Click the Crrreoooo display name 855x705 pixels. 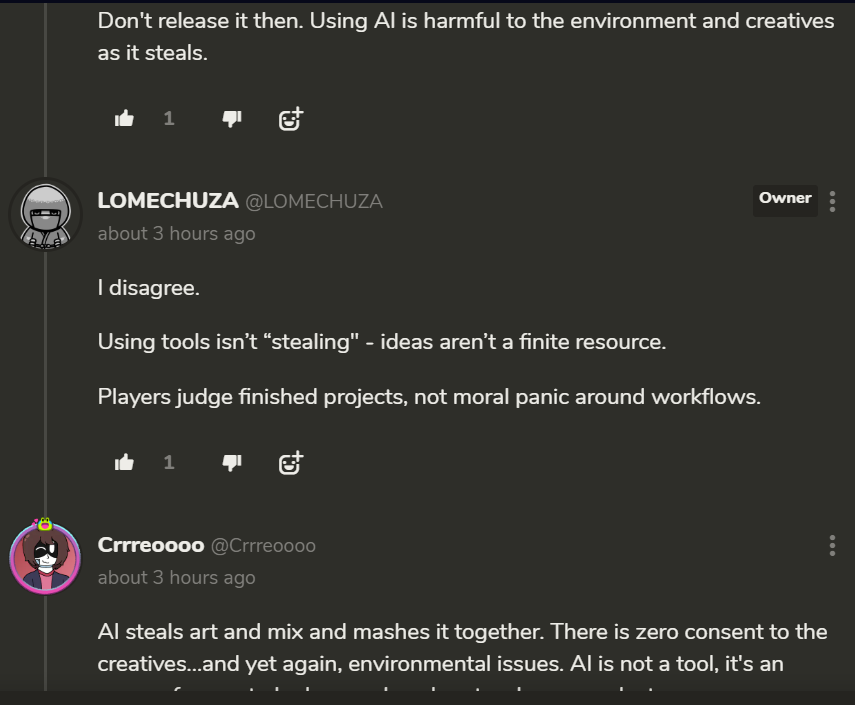[151, 545]
